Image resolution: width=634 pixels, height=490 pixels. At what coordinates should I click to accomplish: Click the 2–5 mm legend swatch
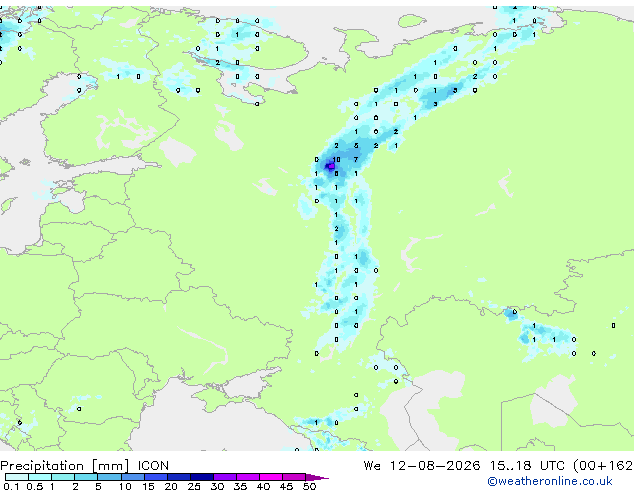pyautogui.click(x=86, y=477)
